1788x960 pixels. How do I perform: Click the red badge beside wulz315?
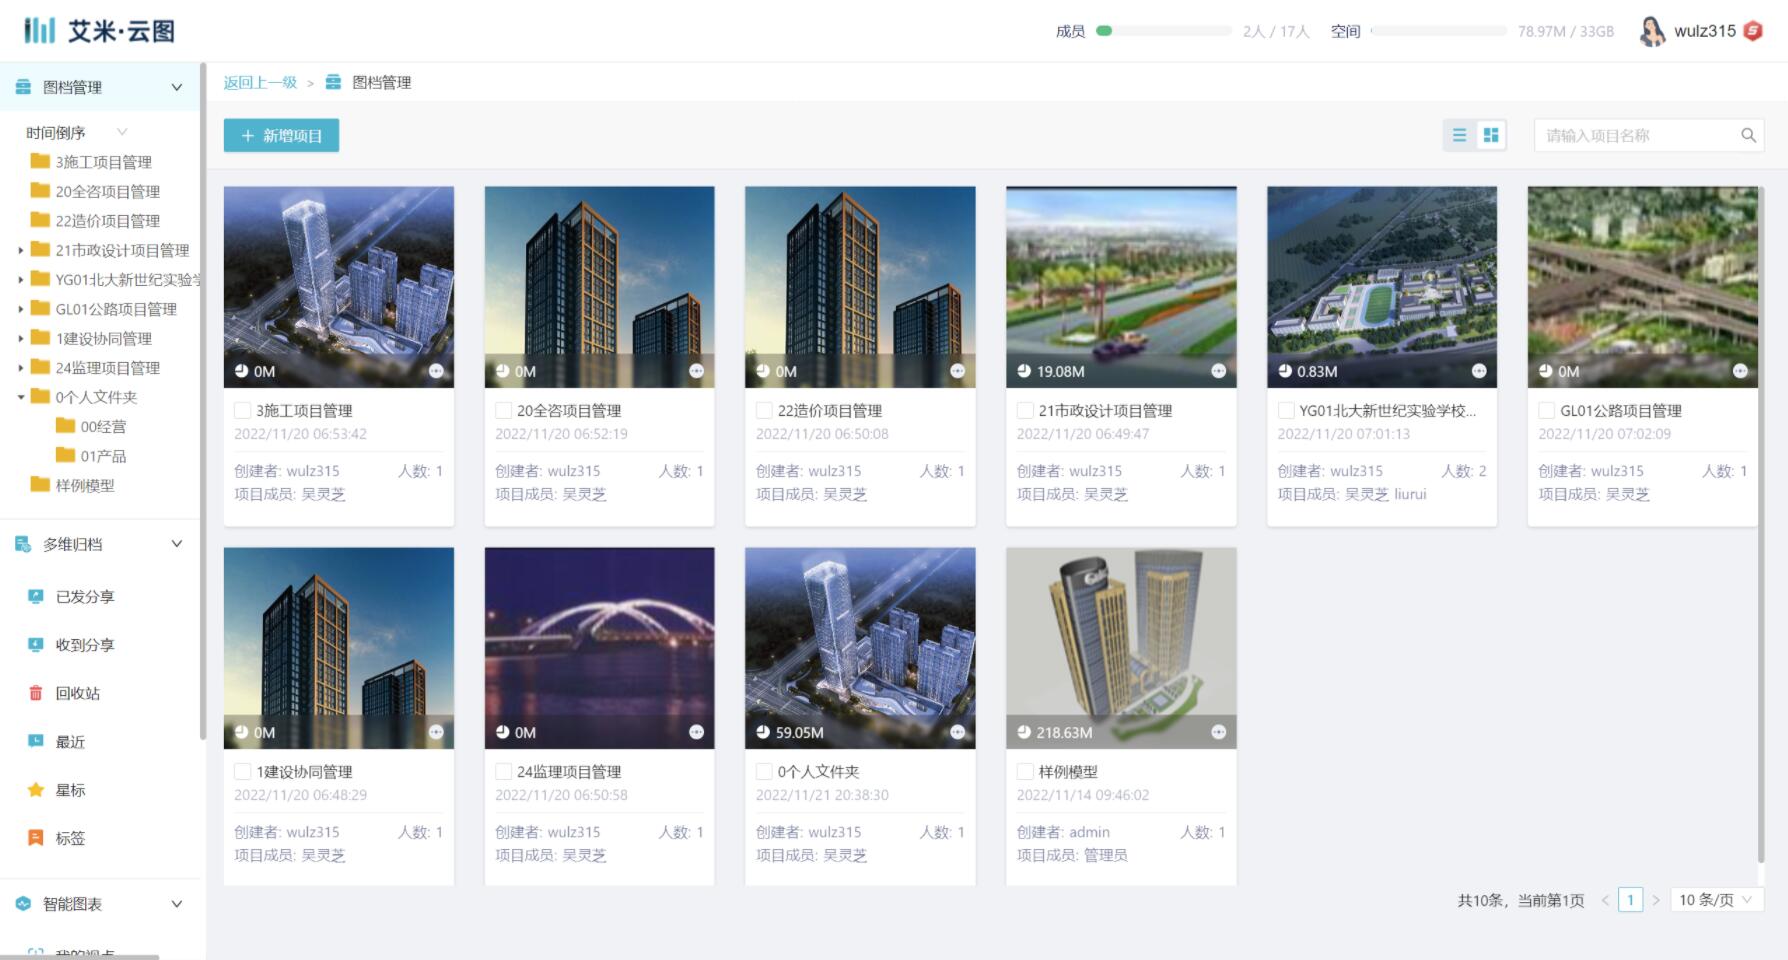coord(1752,31)
